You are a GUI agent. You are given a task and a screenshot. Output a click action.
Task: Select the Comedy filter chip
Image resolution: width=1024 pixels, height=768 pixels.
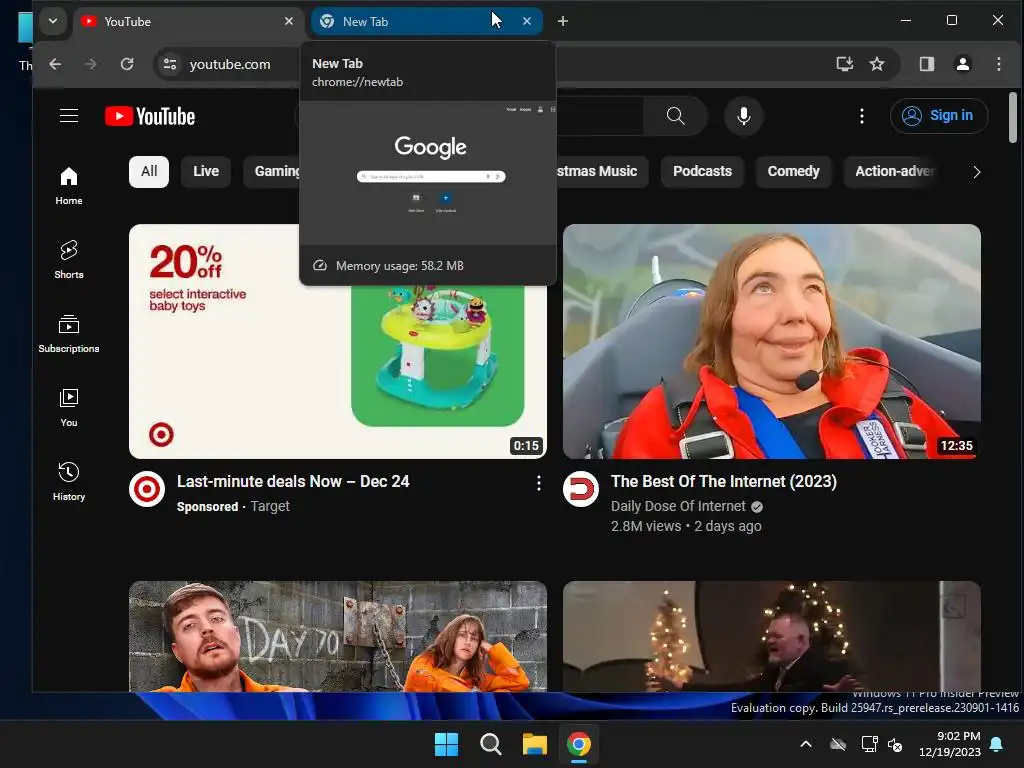[793, 171]
